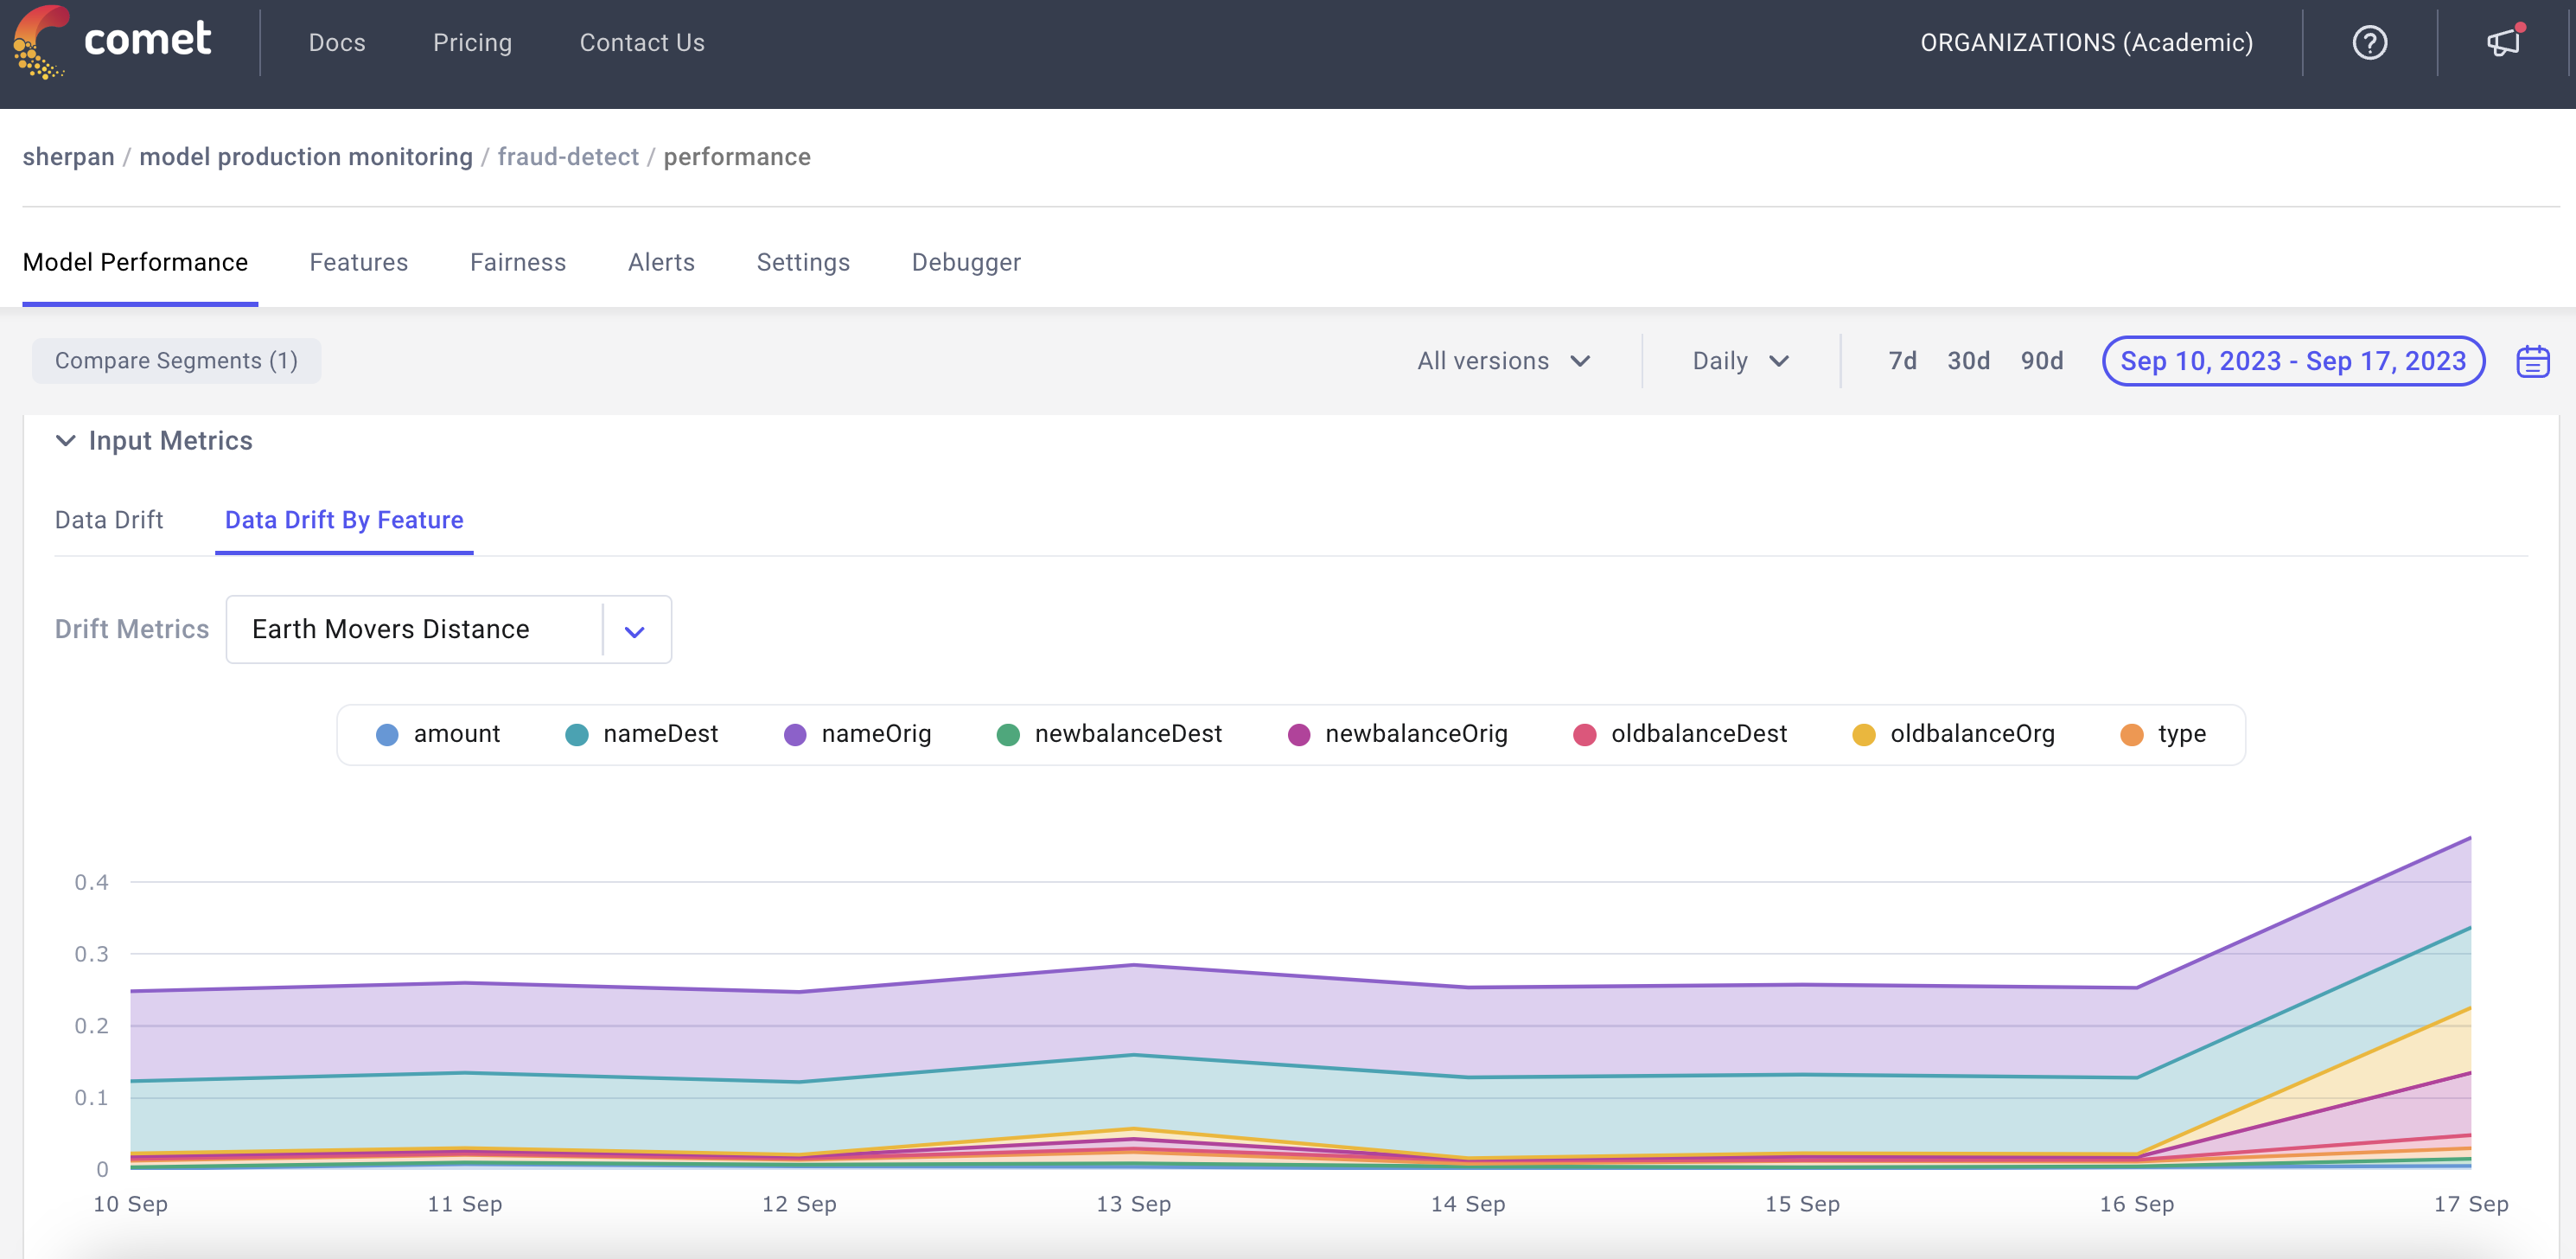Screen dimensions: 2576x1259
Task: Switch to the Features tab
Action: point(358,261)
